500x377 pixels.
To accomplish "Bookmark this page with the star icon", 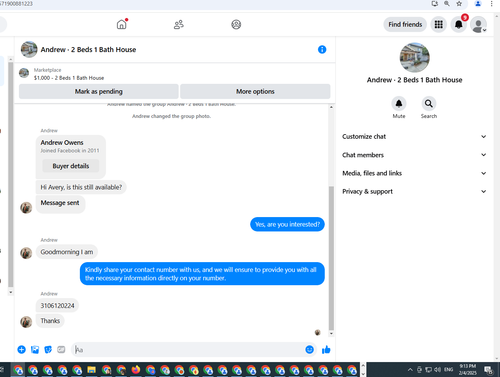I will (x=459, y=4).
